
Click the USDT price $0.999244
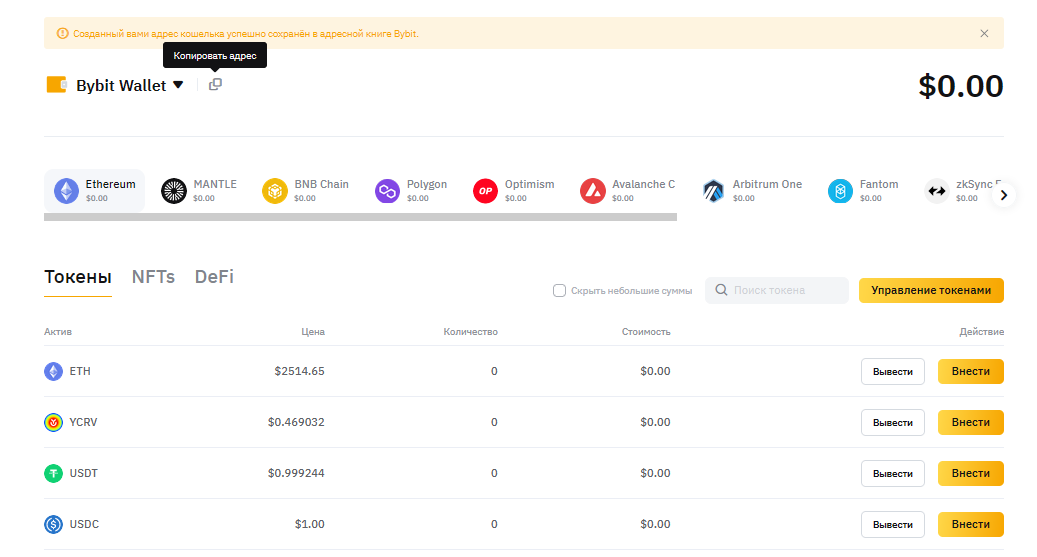(x=296, y=473)
